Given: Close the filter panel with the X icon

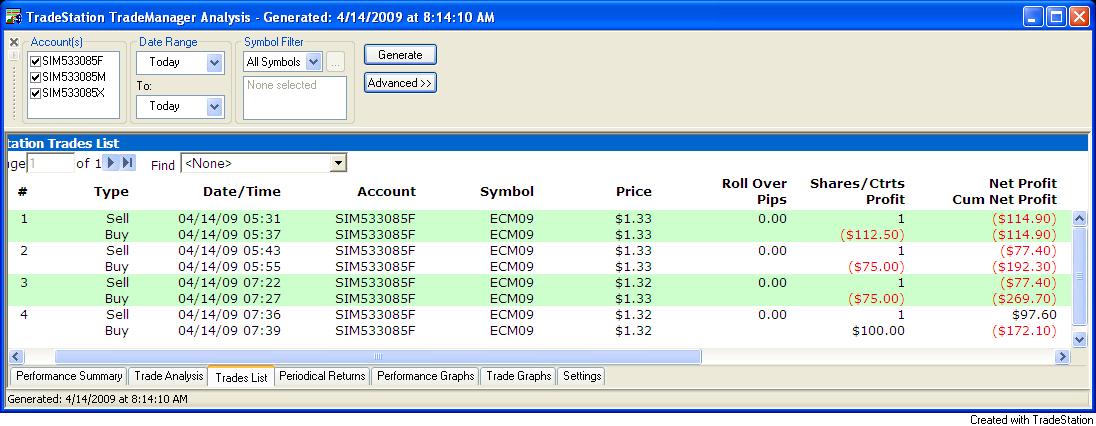Looking at the screenshot, I should point(13,42).
